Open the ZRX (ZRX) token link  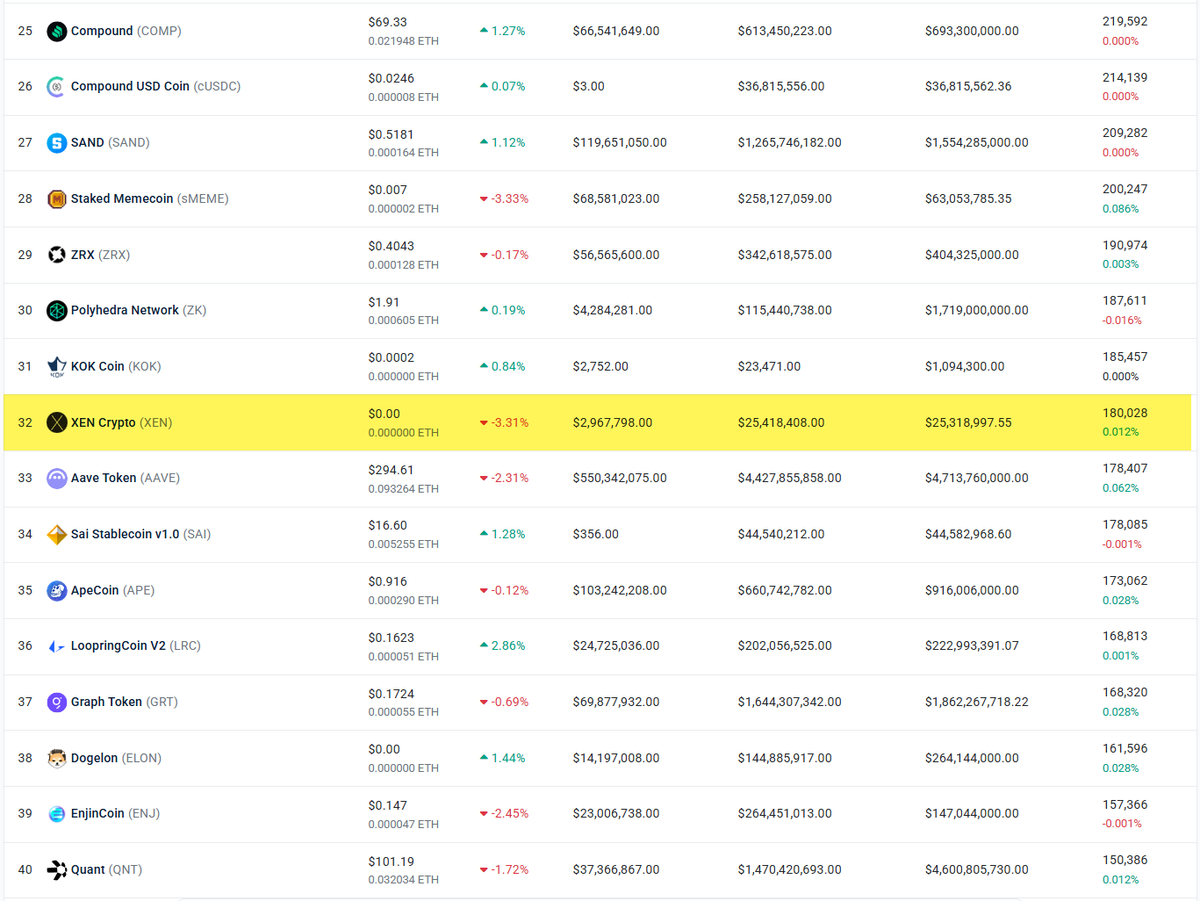coord(100,255)
